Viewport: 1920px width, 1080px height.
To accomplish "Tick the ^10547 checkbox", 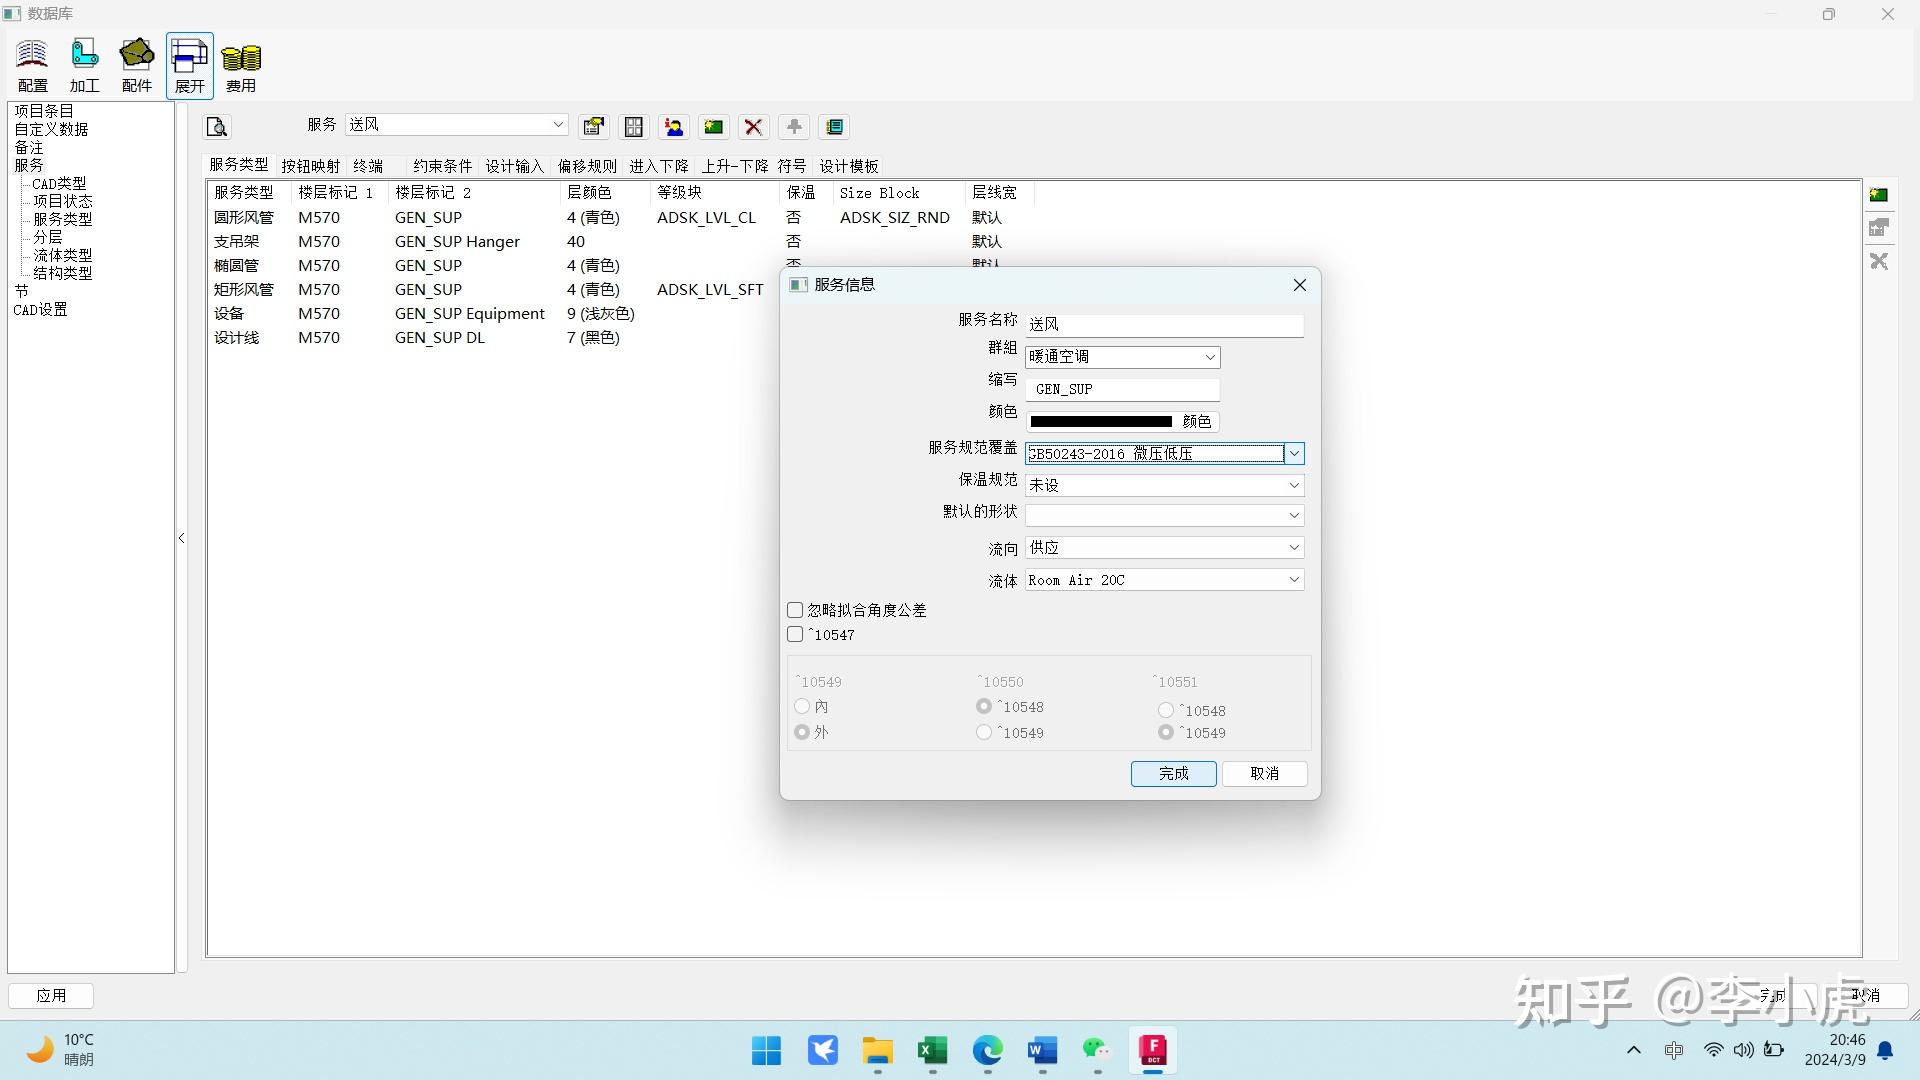I will (x=795, y=635).
